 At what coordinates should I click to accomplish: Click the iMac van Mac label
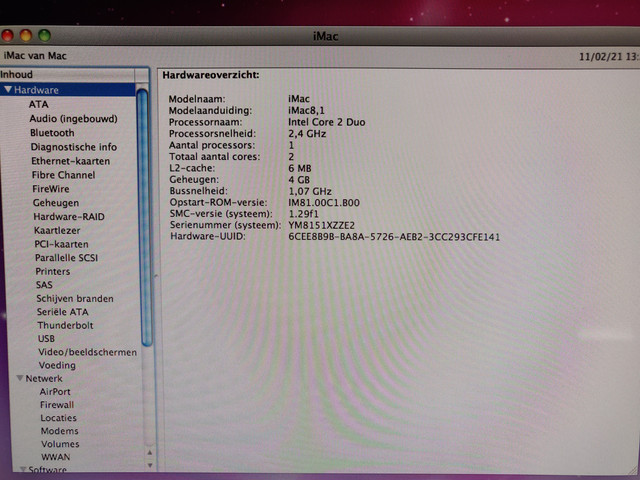click(35, 56)
